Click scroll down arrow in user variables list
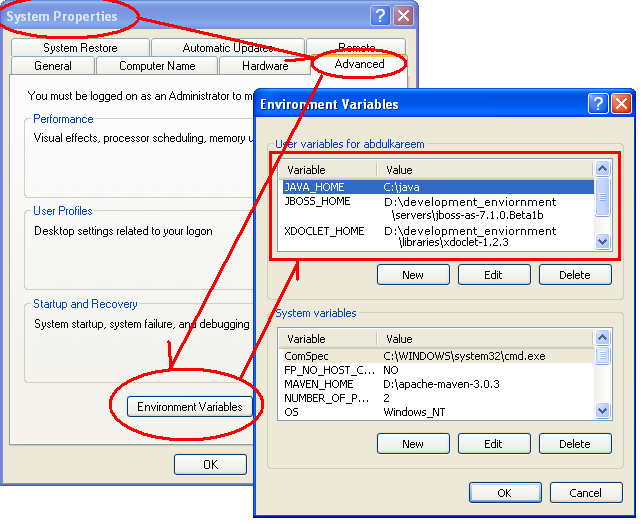Viewport: 643px width, 524px height. click(x=602, y=241)
